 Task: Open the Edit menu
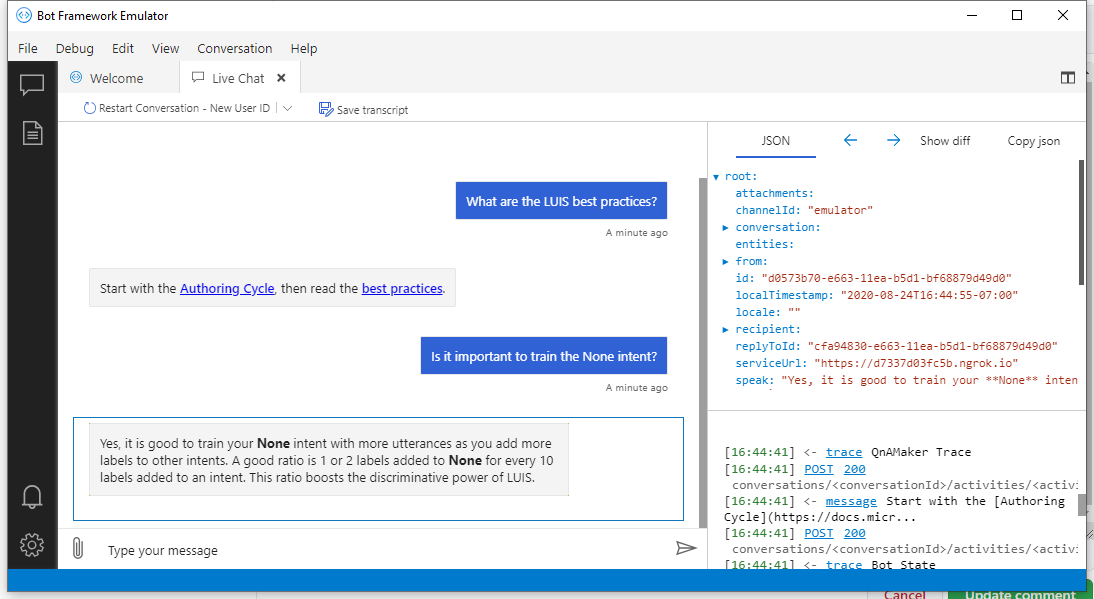[123, 48]
